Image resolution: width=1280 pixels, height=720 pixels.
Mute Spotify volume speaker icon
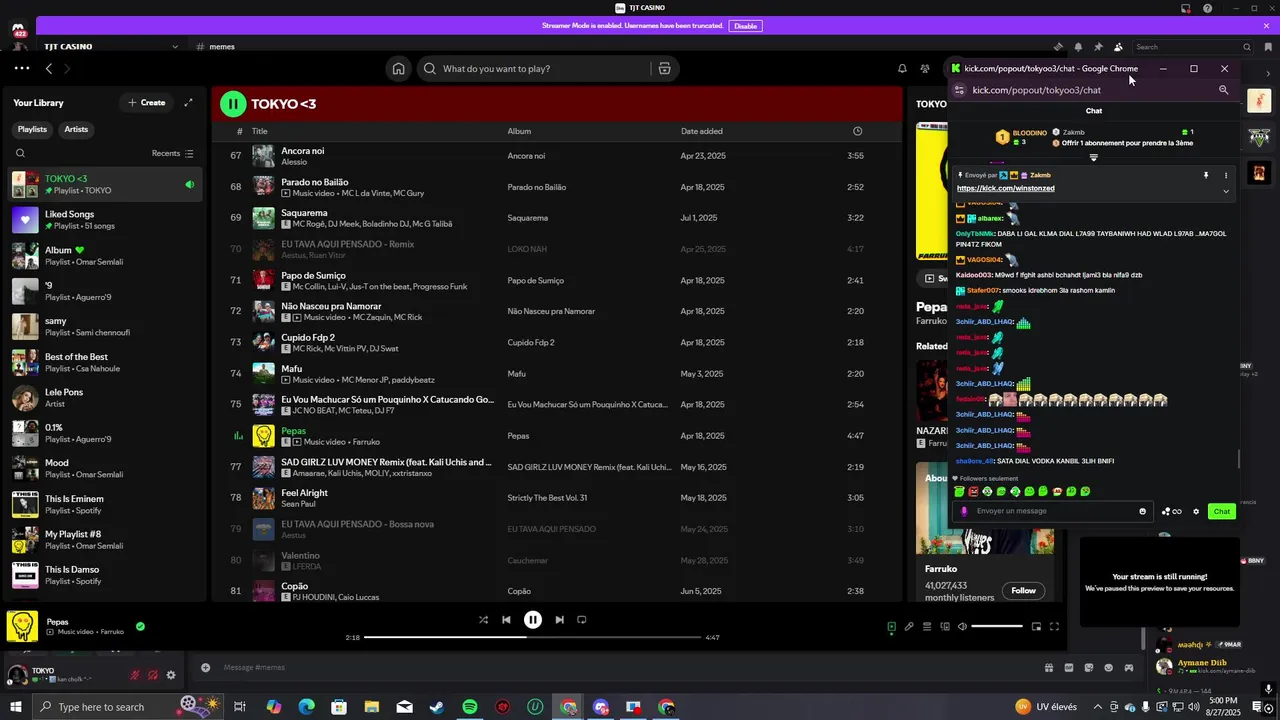(962, 627)
